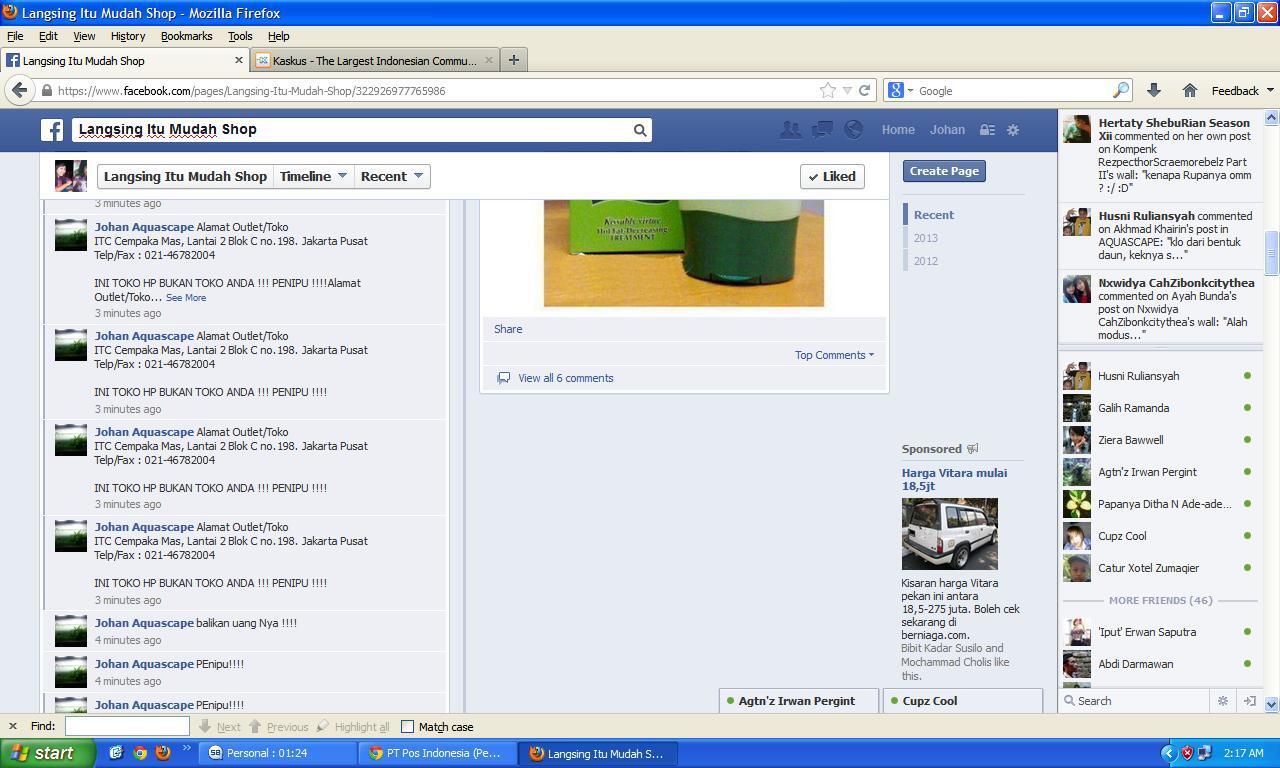Open the account settings gear icon
The width and height of the screenshot is (1280, 768).
tap(1013, 130)
